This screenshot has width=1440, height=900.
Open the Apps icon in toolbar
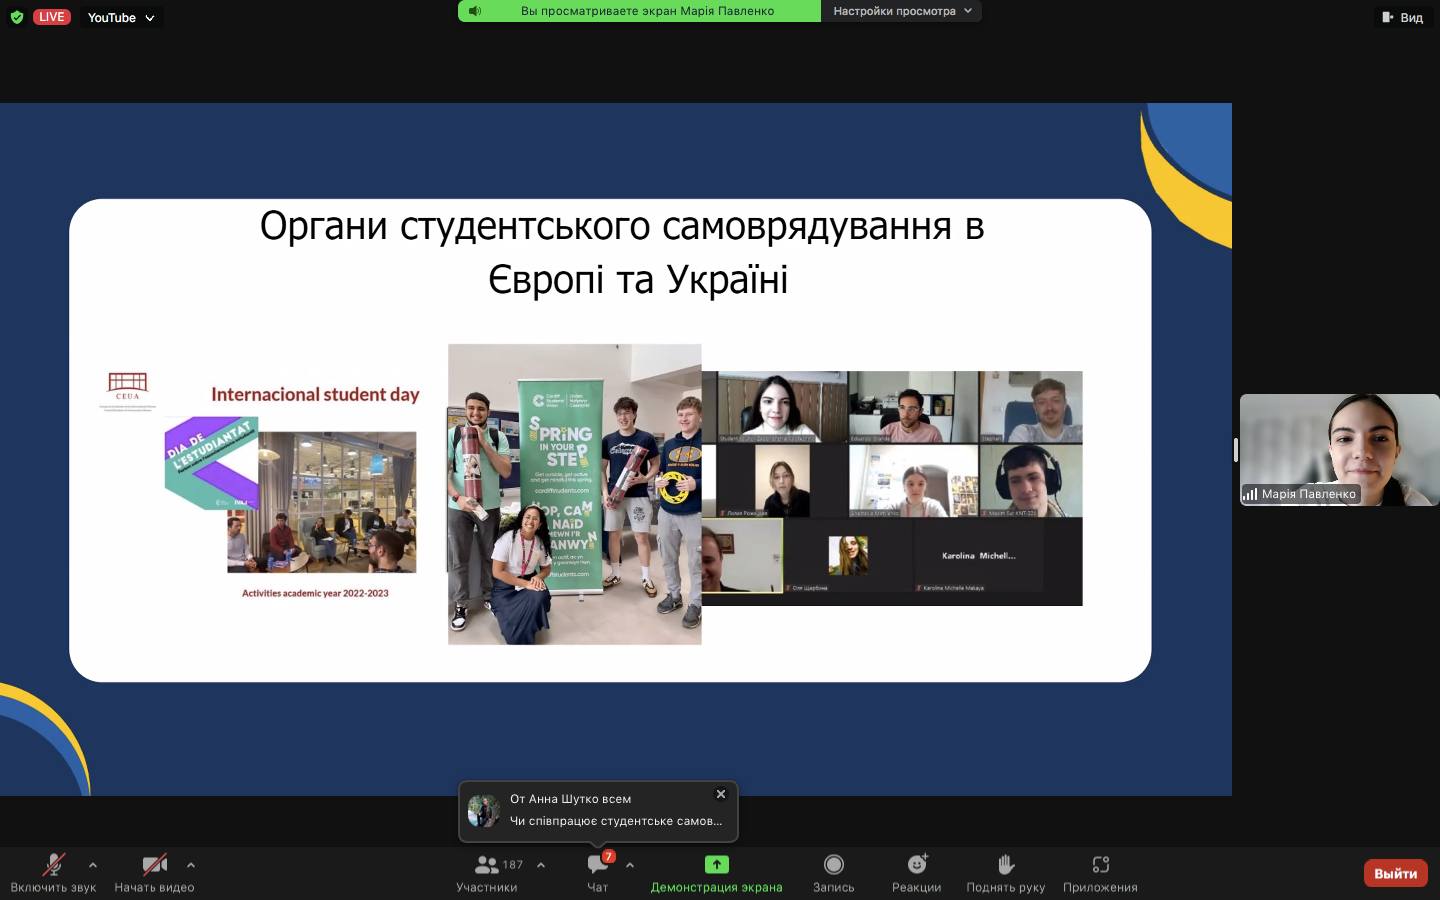(x=1100, y=865)
